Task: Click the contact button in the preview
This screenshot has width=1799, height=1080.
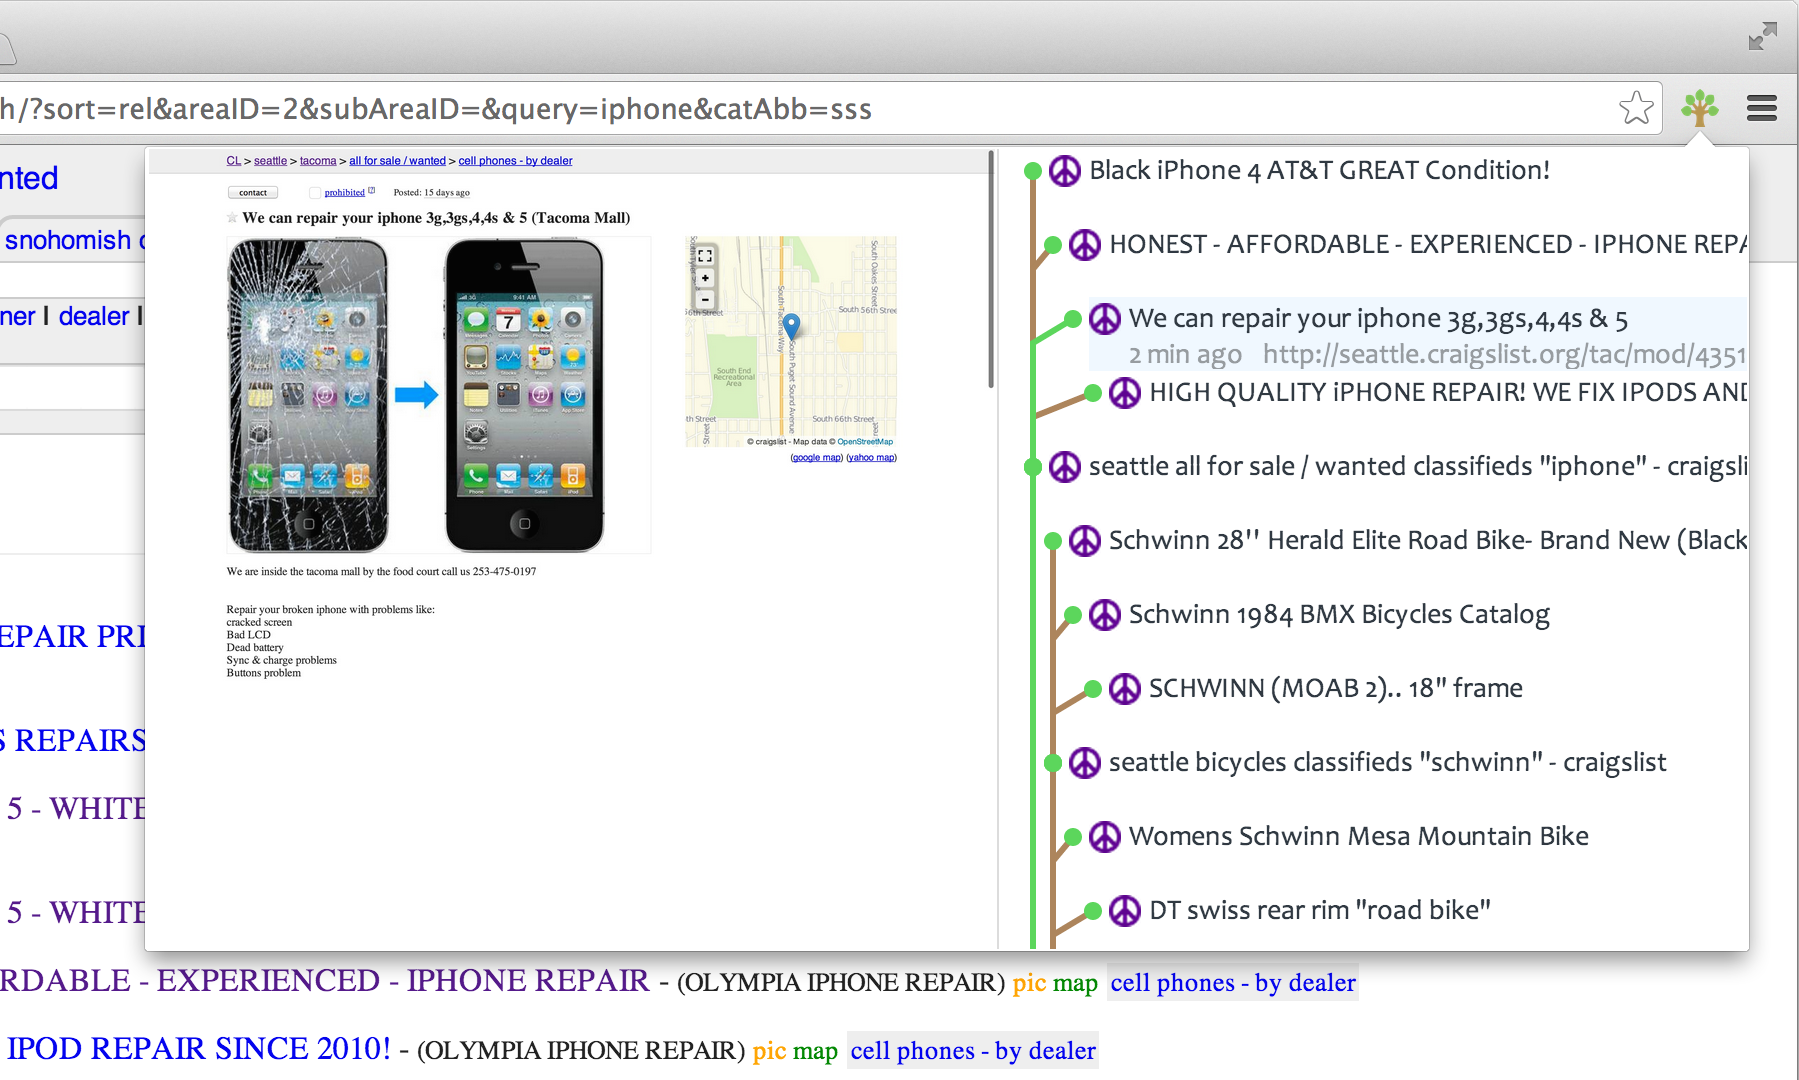Action: 253,193
